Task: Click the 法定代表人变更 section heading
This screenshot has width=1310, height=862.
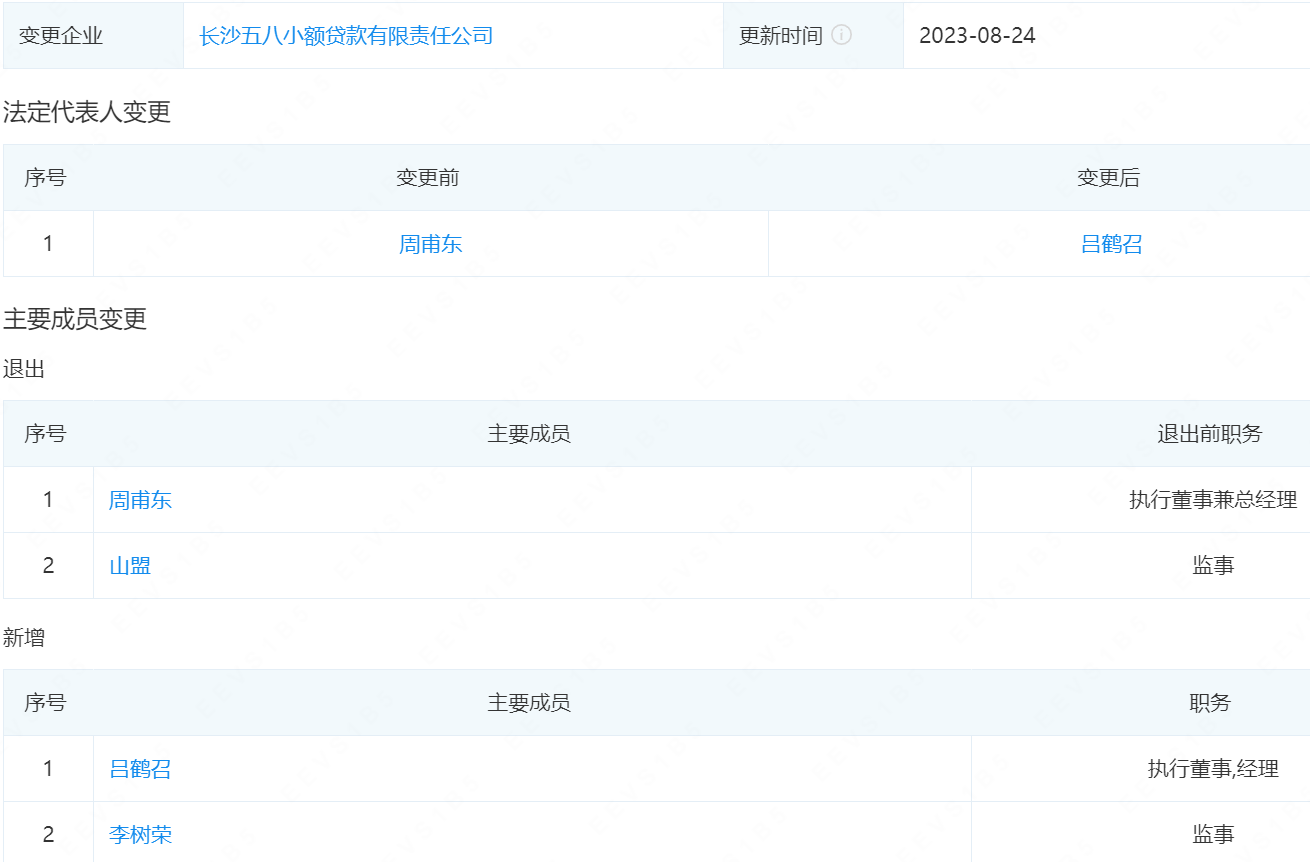Action: (87, 112)
